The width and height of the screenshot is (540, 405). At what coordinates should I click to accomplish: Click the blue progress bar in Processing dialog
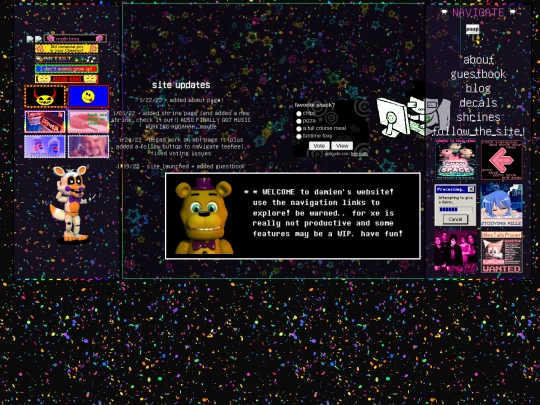click(x=455, y=209)
